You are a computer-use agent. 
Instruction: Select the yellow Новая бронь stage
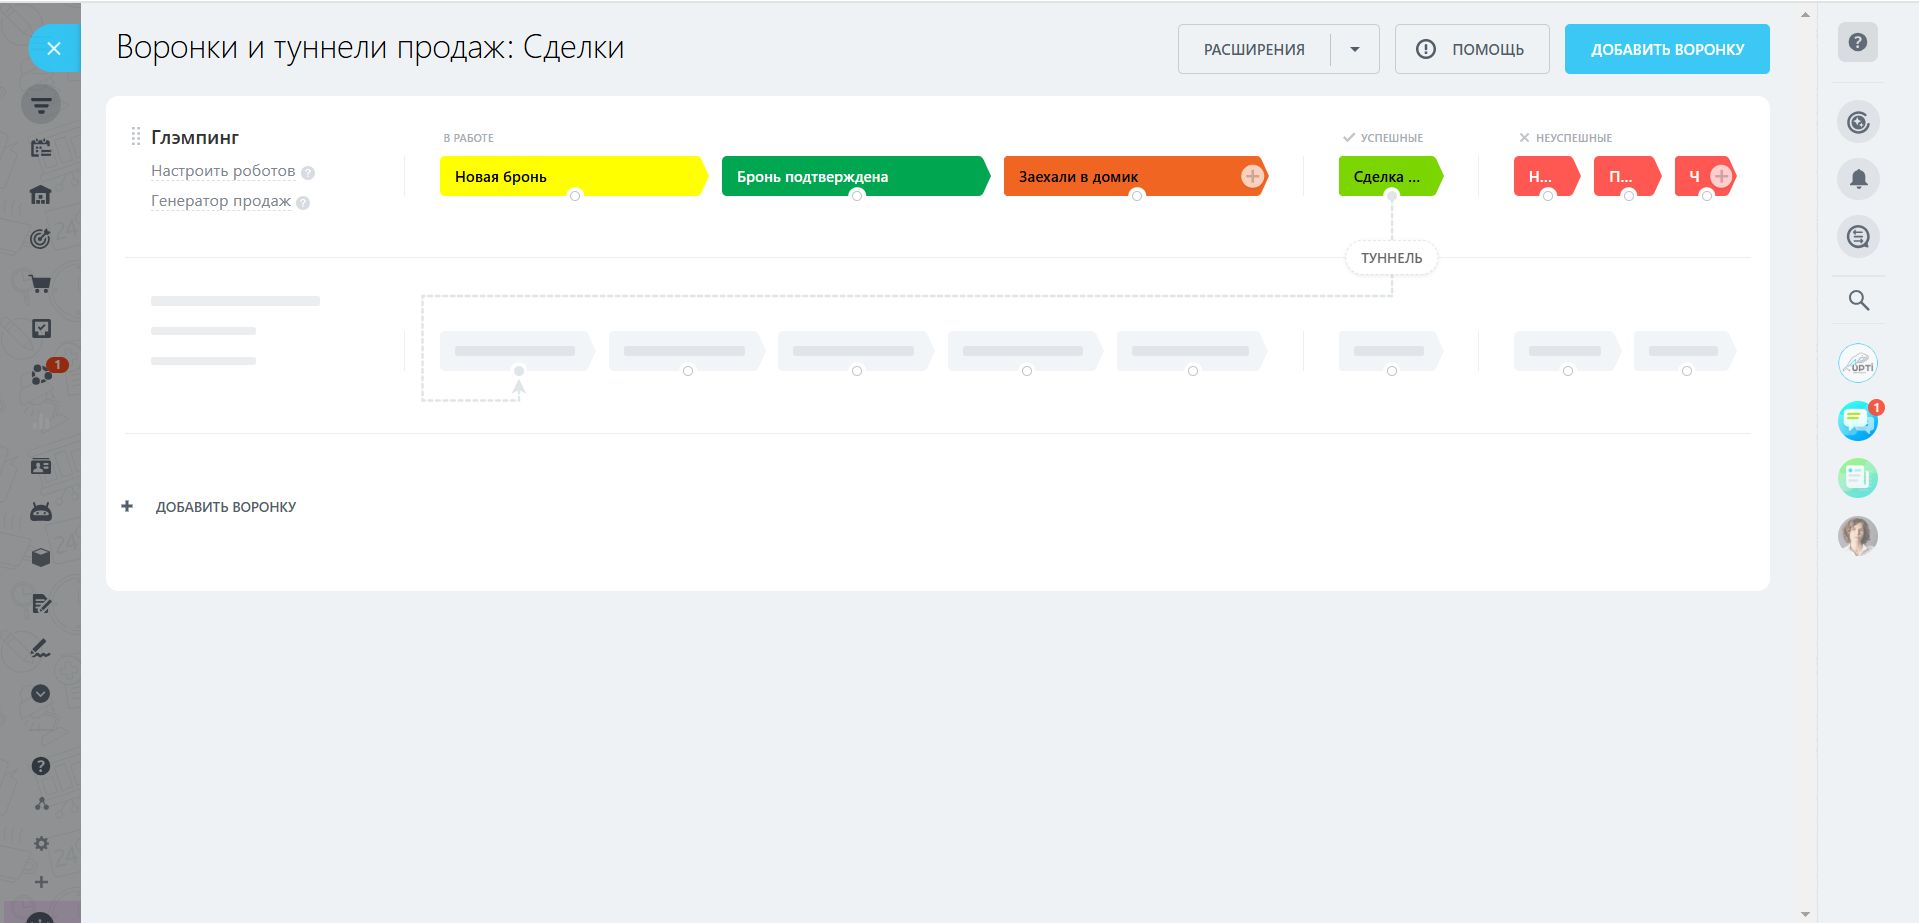coord(573,176)
